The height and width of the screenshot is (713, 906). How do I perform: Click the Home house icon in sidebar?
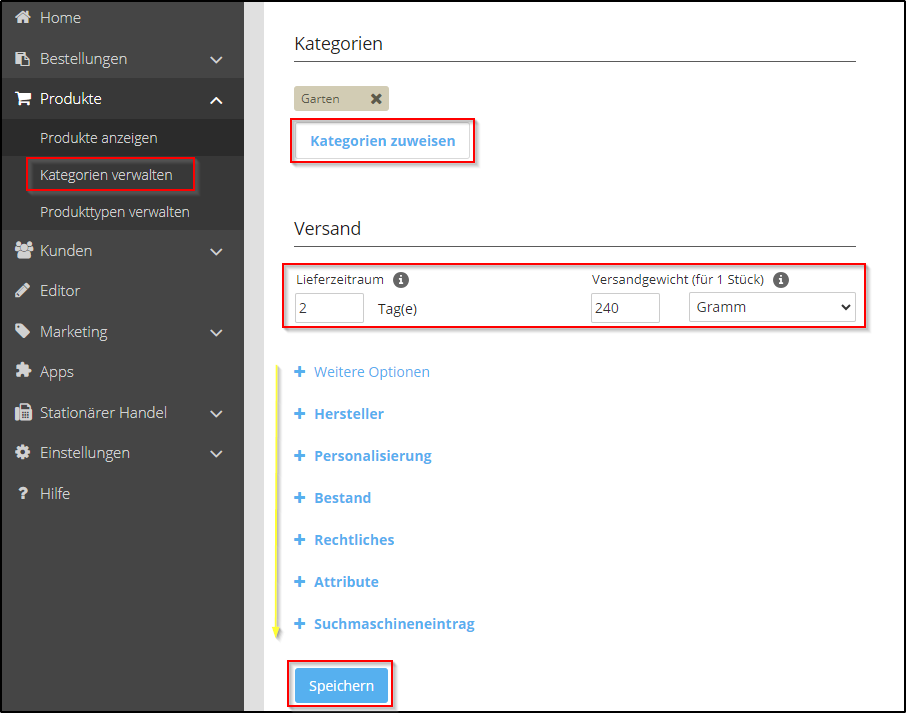click(23, 18)
